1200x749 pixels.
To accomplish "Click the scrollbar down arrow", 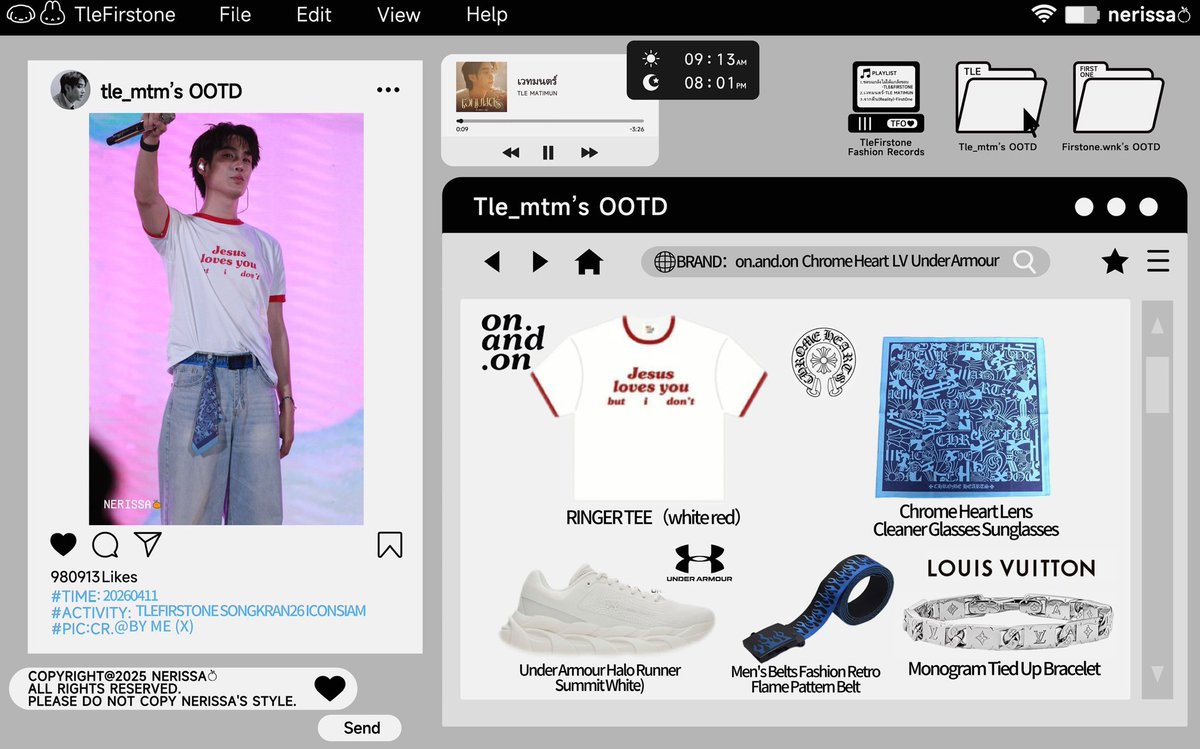I will (1158, 673).
